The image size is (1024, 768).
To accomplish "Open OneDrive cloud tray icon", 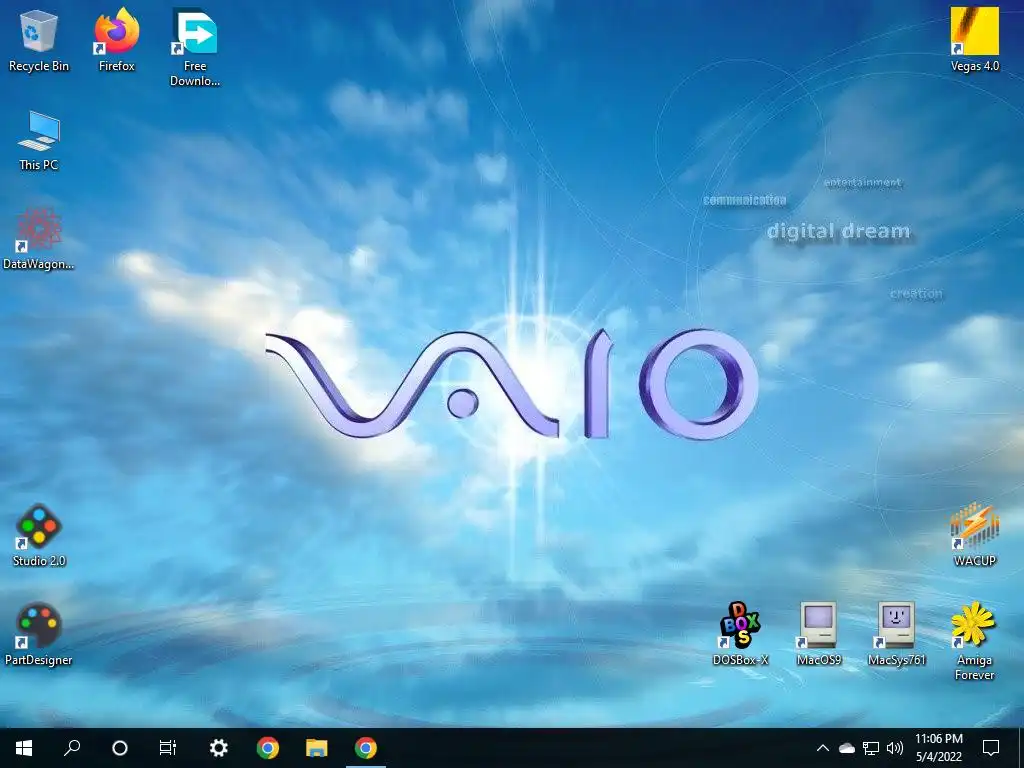I will [846, 748].
